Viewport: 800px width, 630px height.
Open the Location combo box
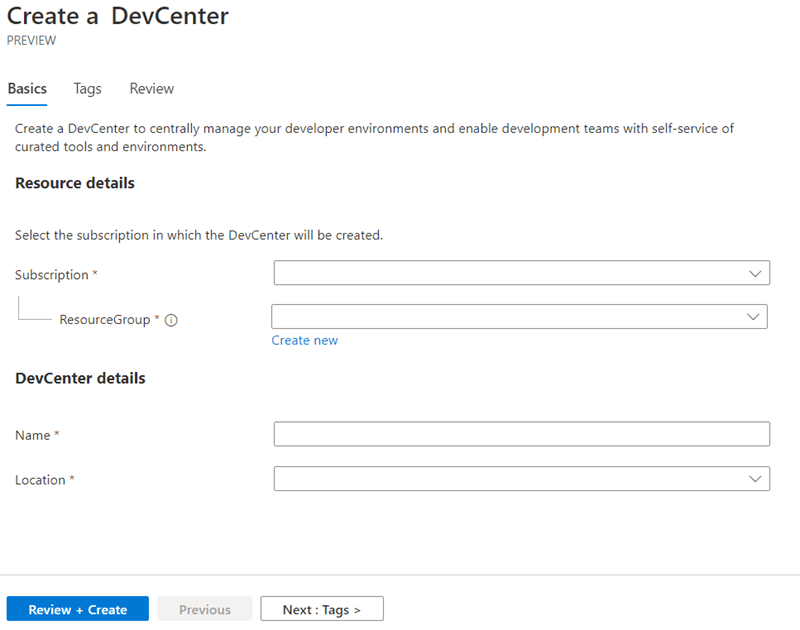521,478
